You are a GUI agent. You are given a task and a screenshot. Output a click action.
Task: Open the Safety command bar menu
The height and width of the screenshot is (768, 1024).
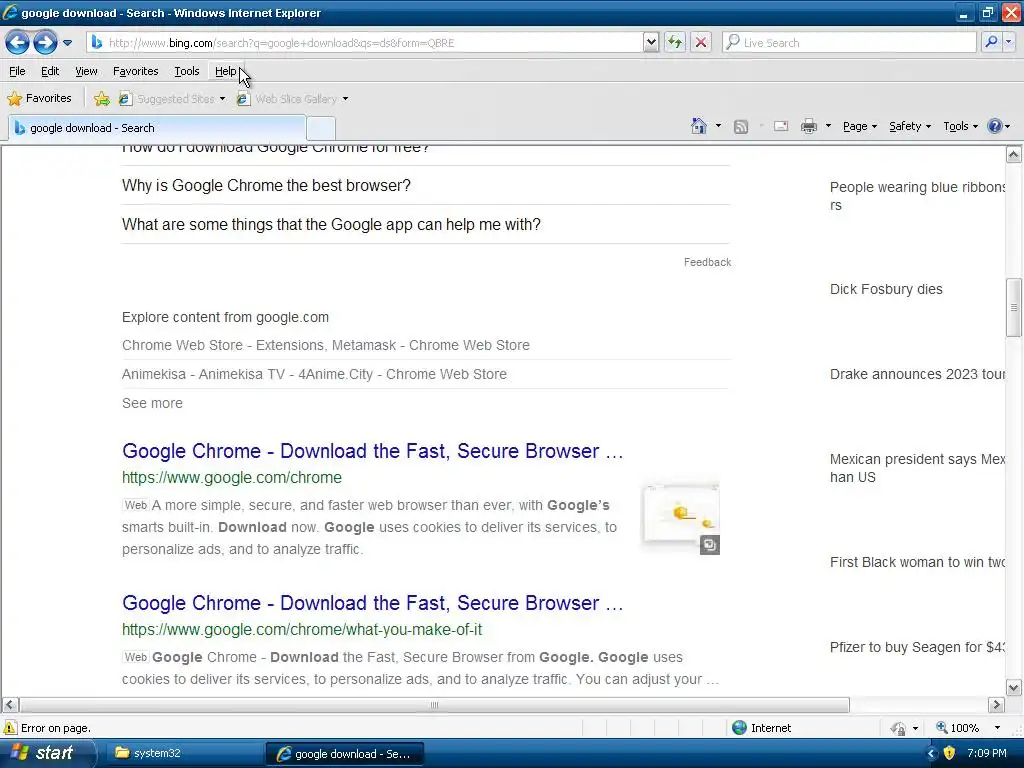(910, 127)
